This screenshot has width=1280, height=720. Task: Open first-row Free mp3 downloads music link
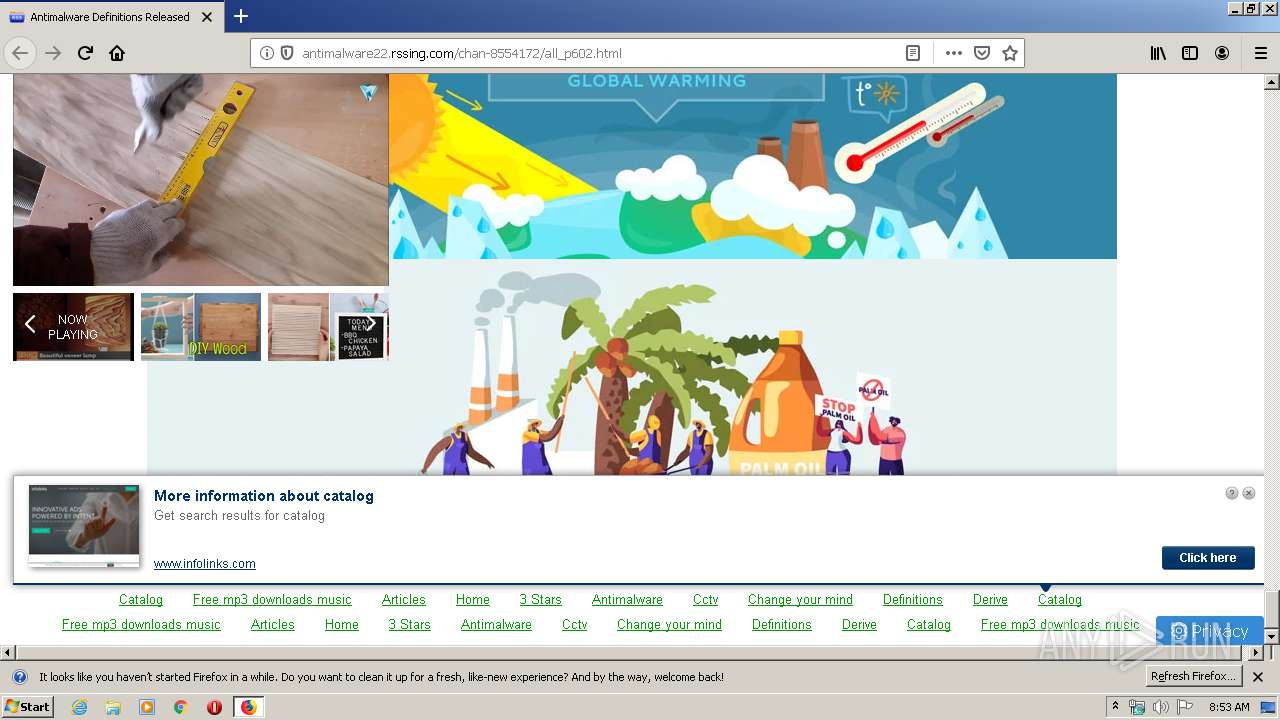272,600
